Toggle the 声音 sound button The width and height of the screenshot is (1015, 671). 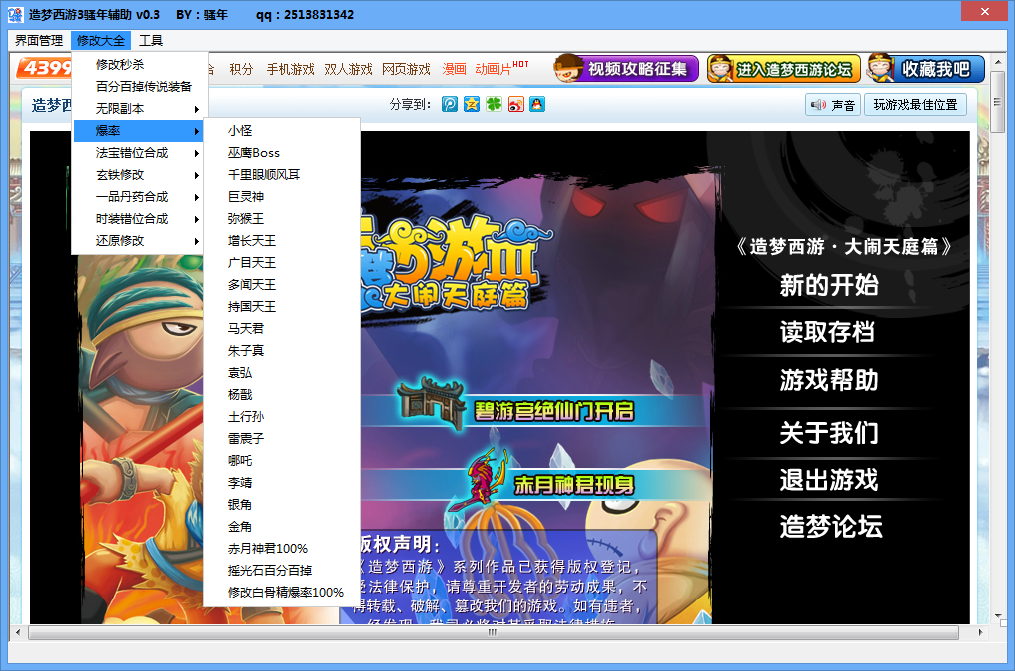pos(832,105)
